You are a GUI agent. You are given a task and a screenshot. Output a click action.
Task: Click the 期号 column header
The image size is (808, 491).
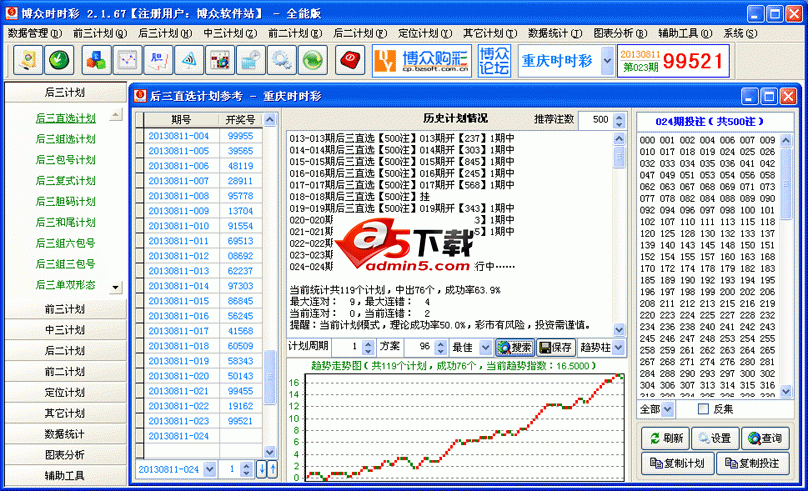click(x=181, y=120)
